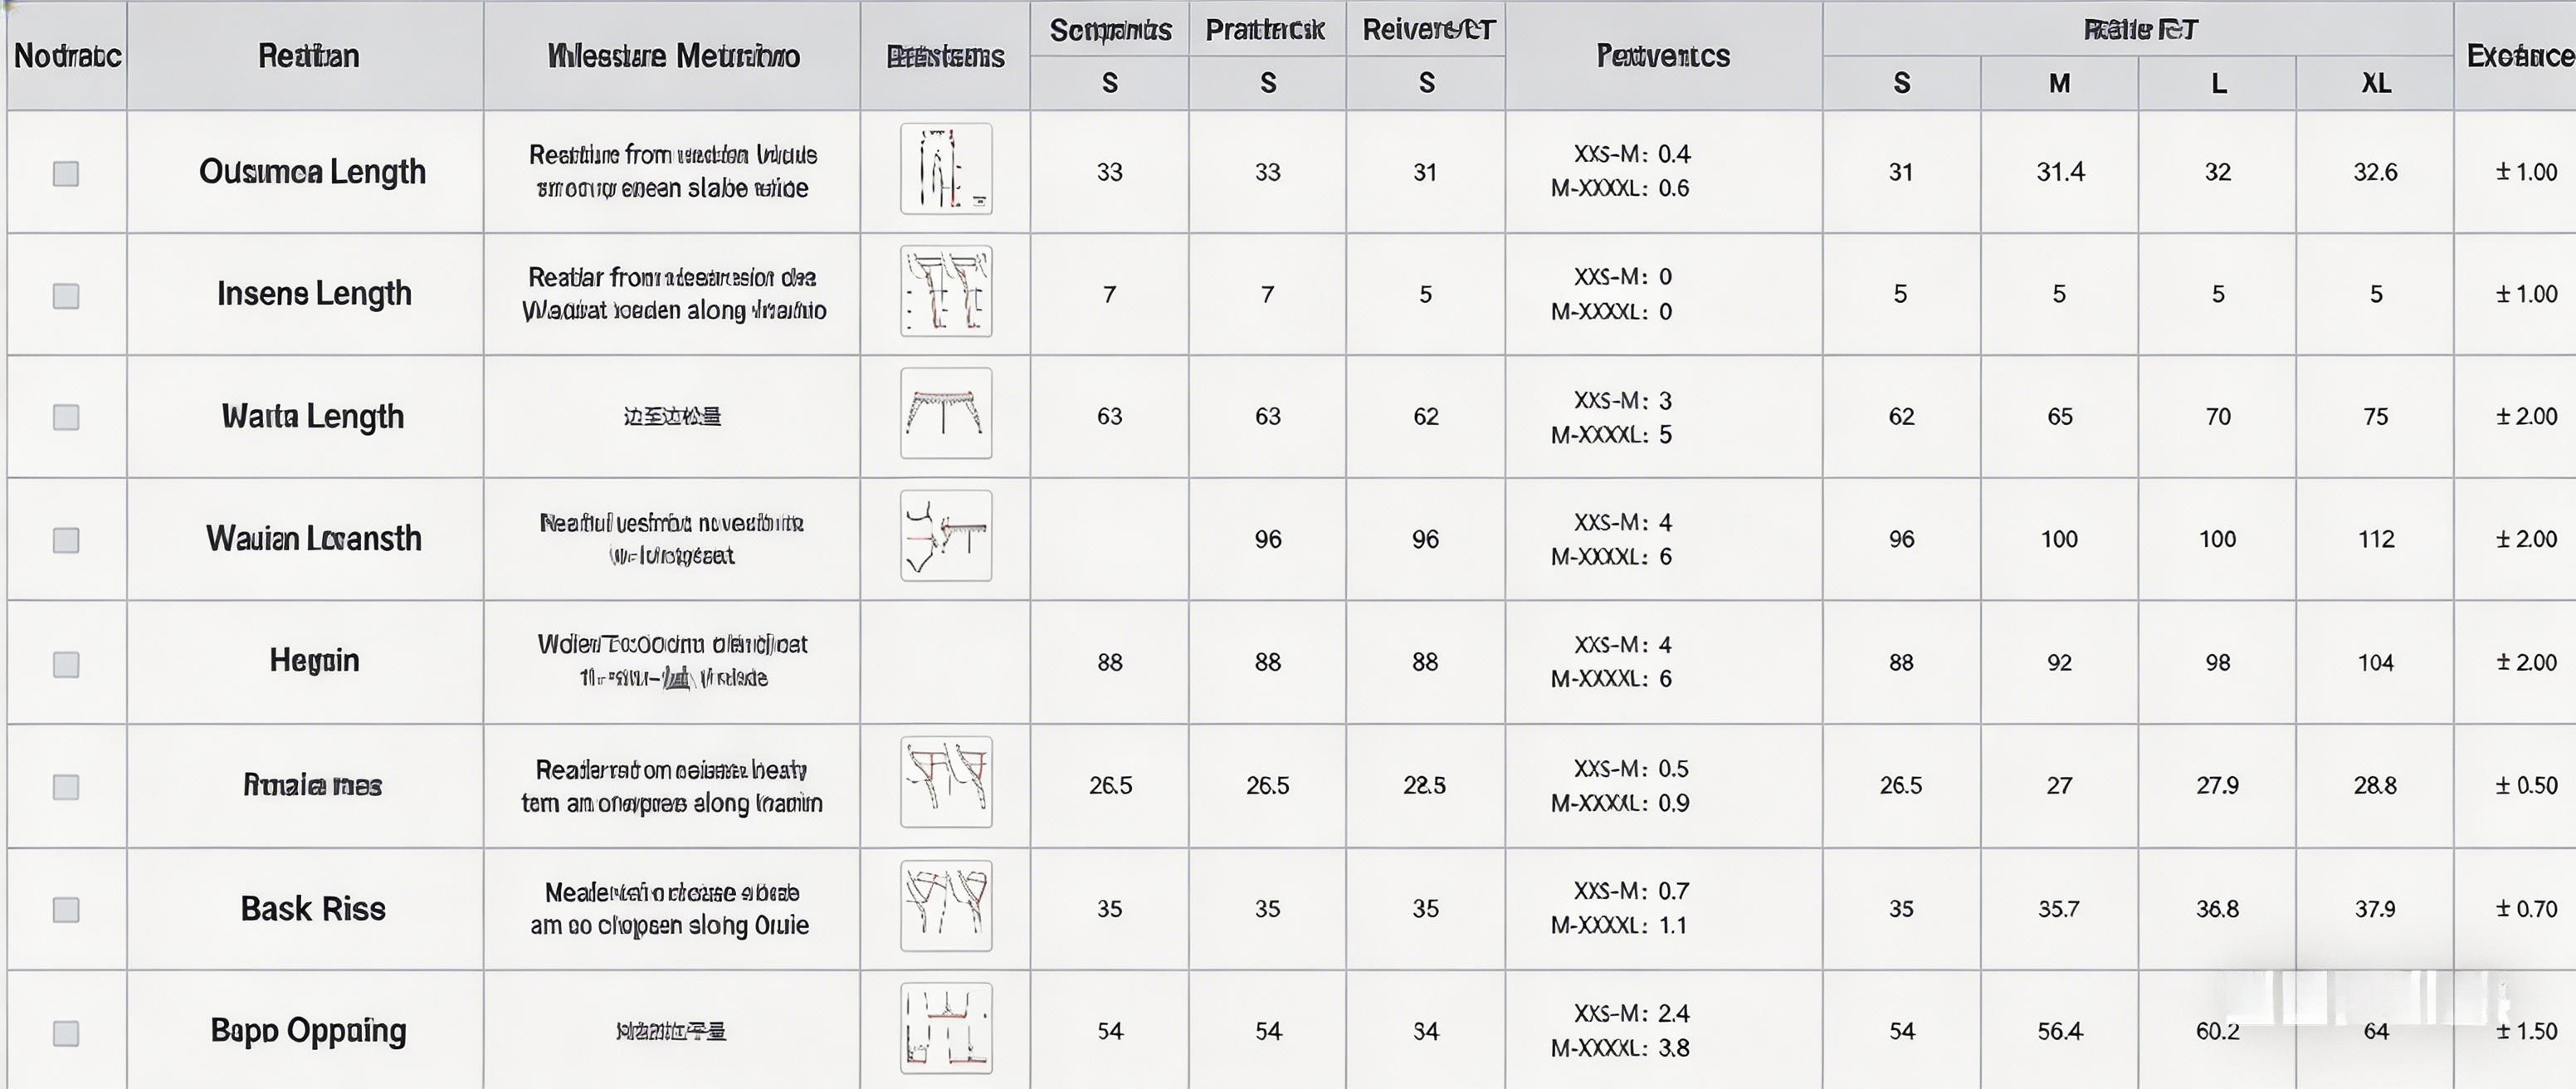This screenshot has height=1089, width=2576.
Task: Select the 112 value in Wauian Loansth row
Action: [2375, 539]
